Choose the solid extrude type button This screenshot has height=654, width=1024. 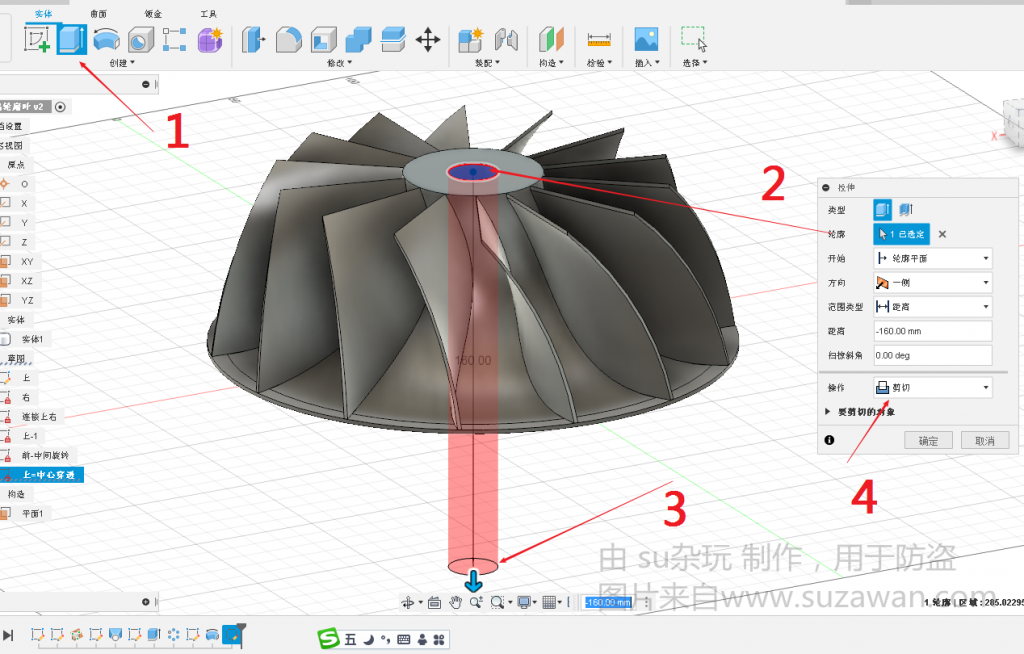(882, 210)
